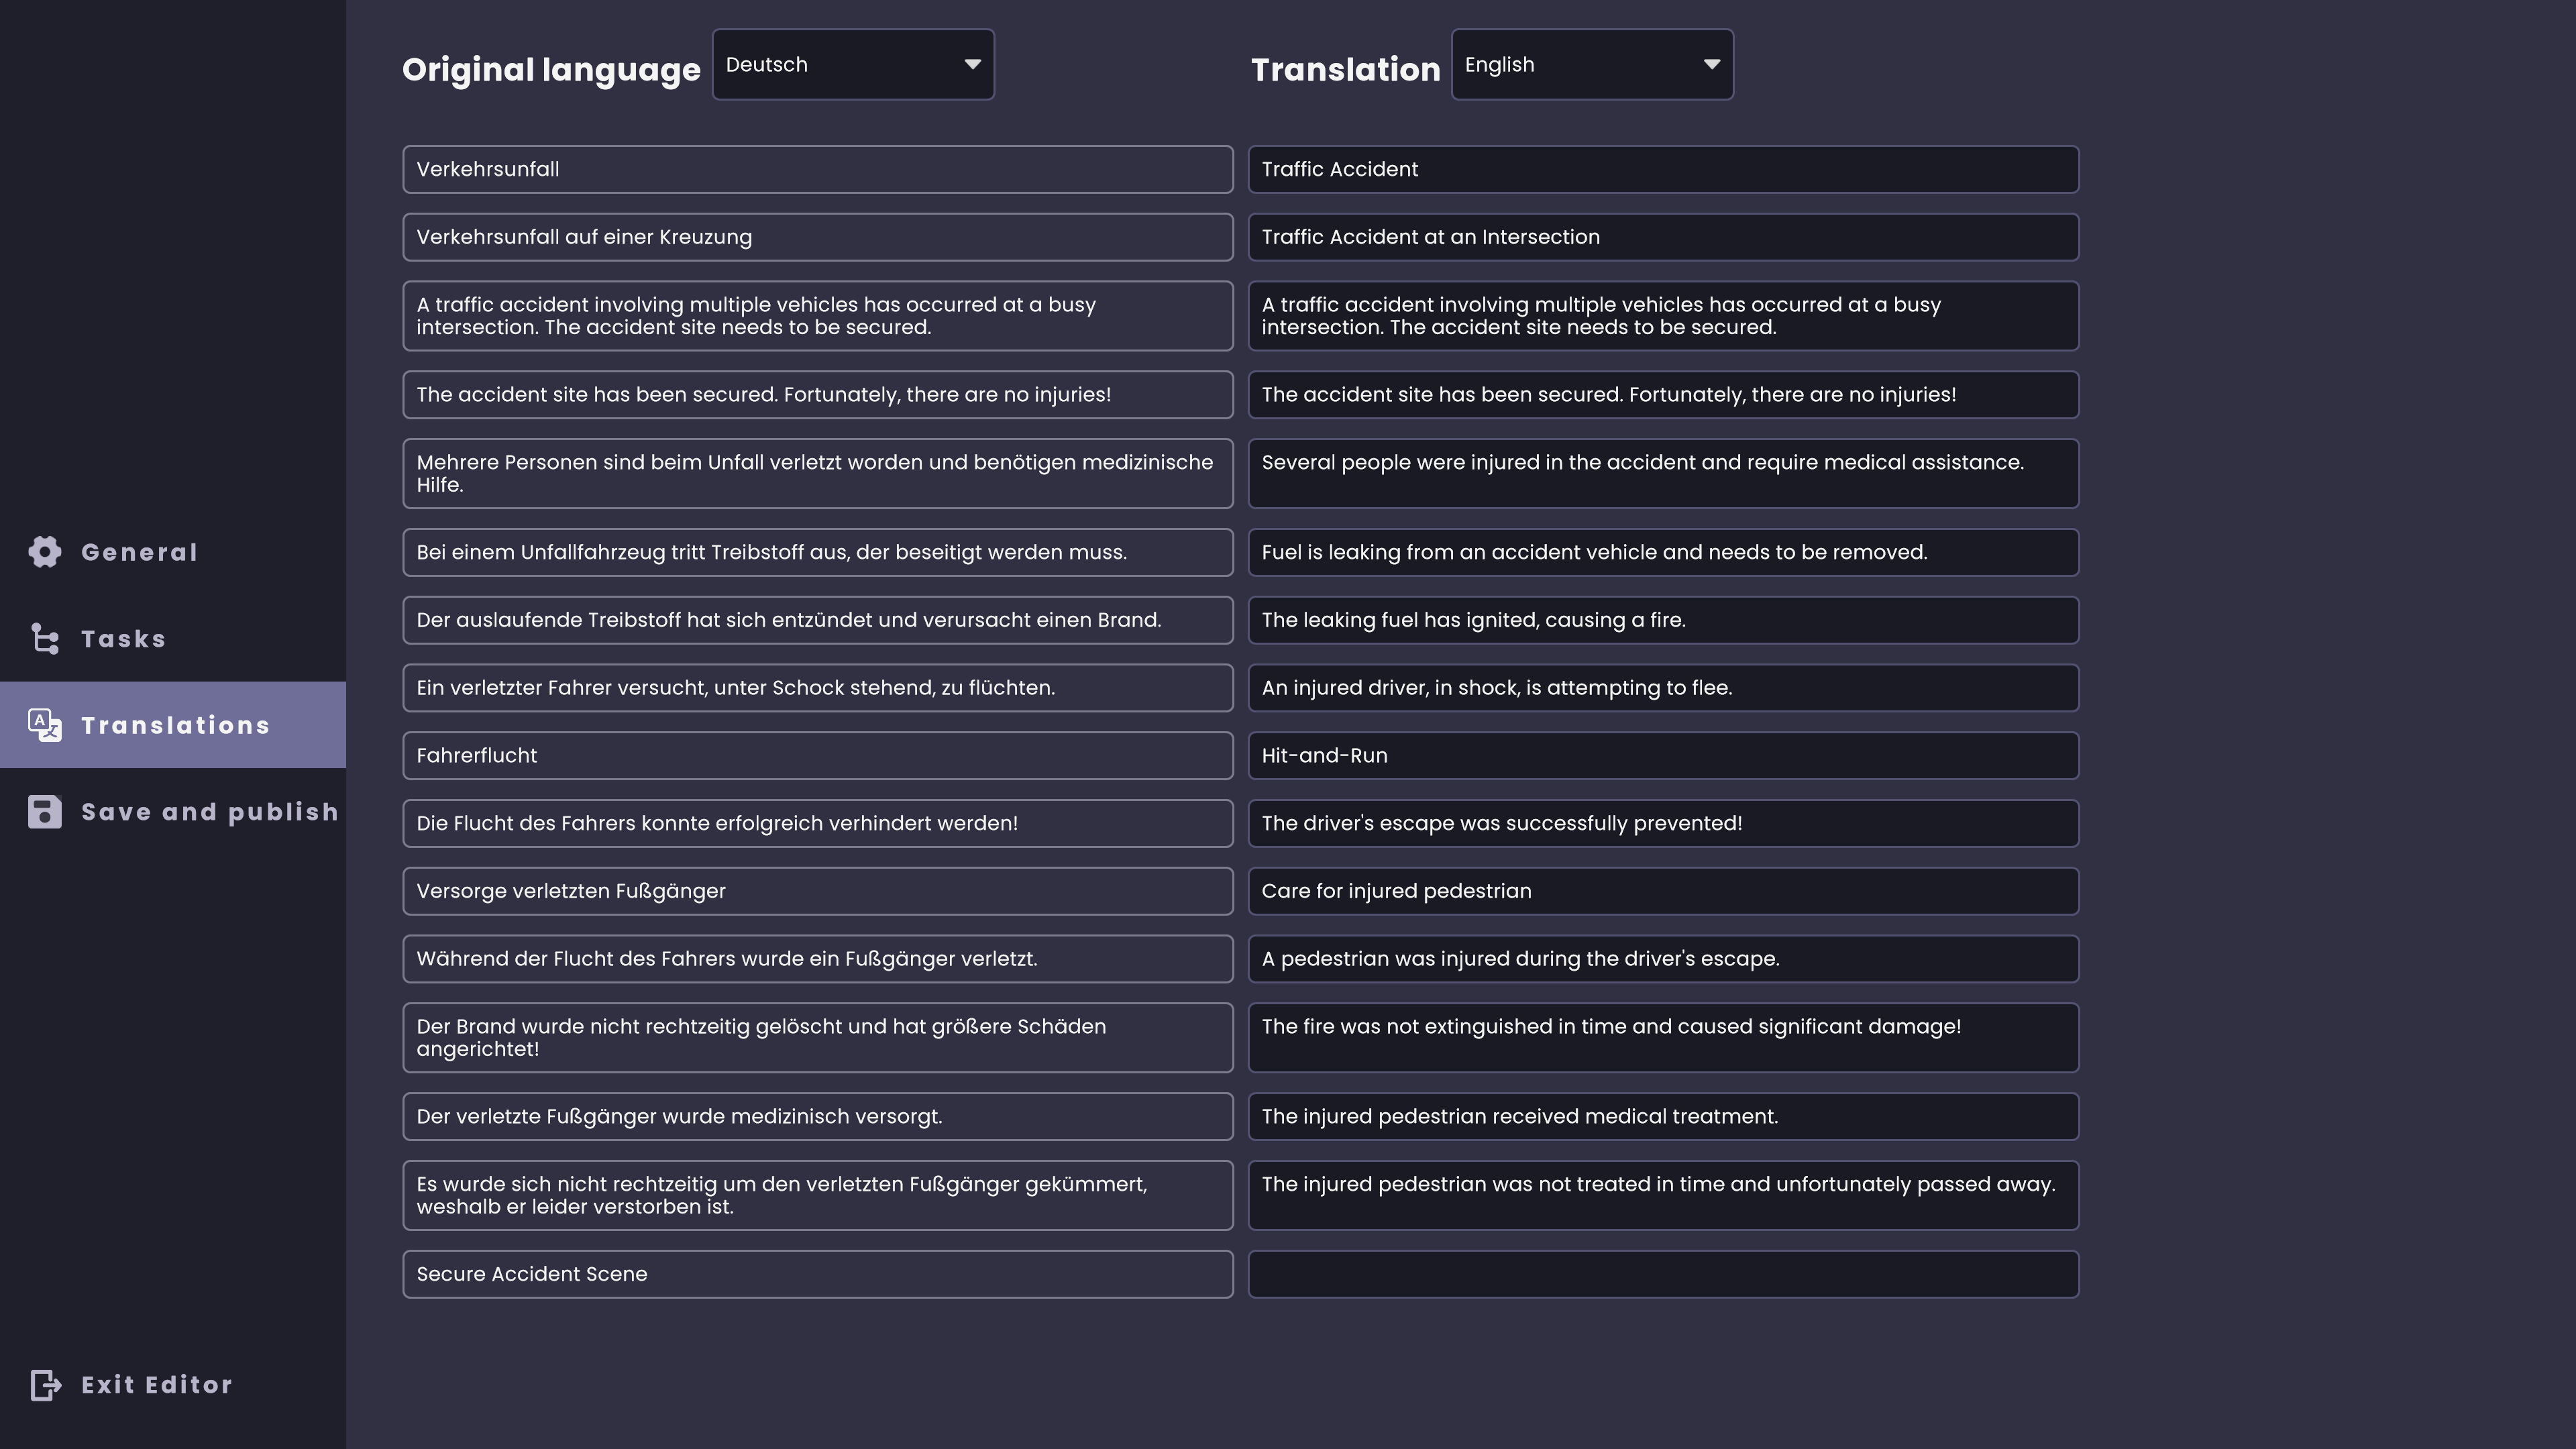The width and height of the screenshot is (2576, 1449).
Task: Select original 'Es wurde sich nicht rechtzeitig' text
Action: coord(818,1195)
